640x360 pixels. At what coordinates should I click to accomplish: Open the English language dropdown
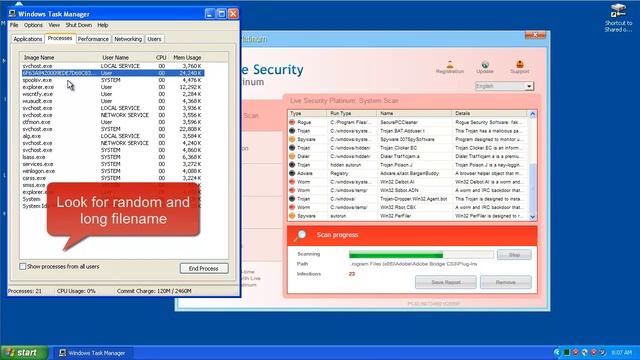[x=504, y=86]
